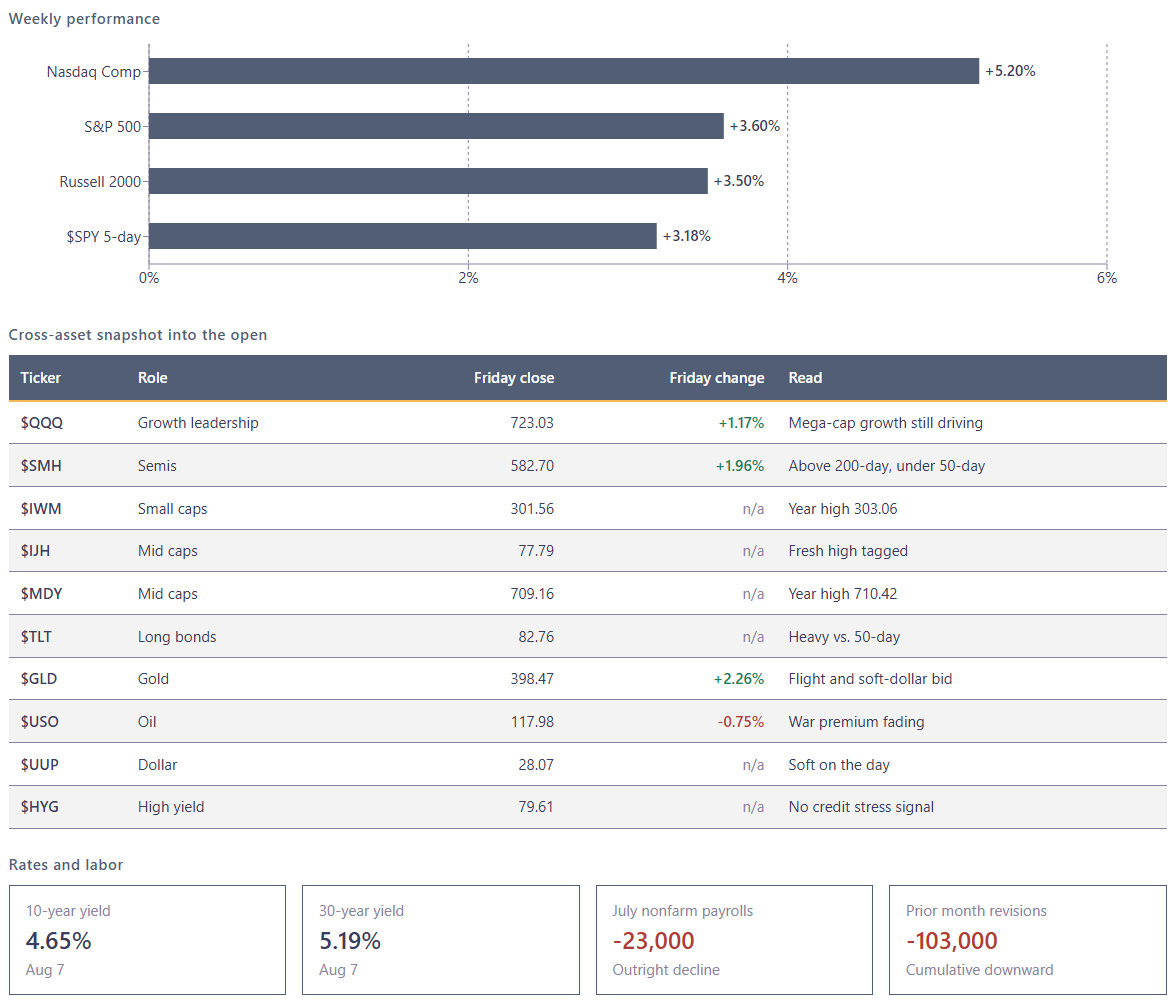Select the $HYG ticker cell
Screen dimensions: 1176x1004
click(x=40, y=808)
